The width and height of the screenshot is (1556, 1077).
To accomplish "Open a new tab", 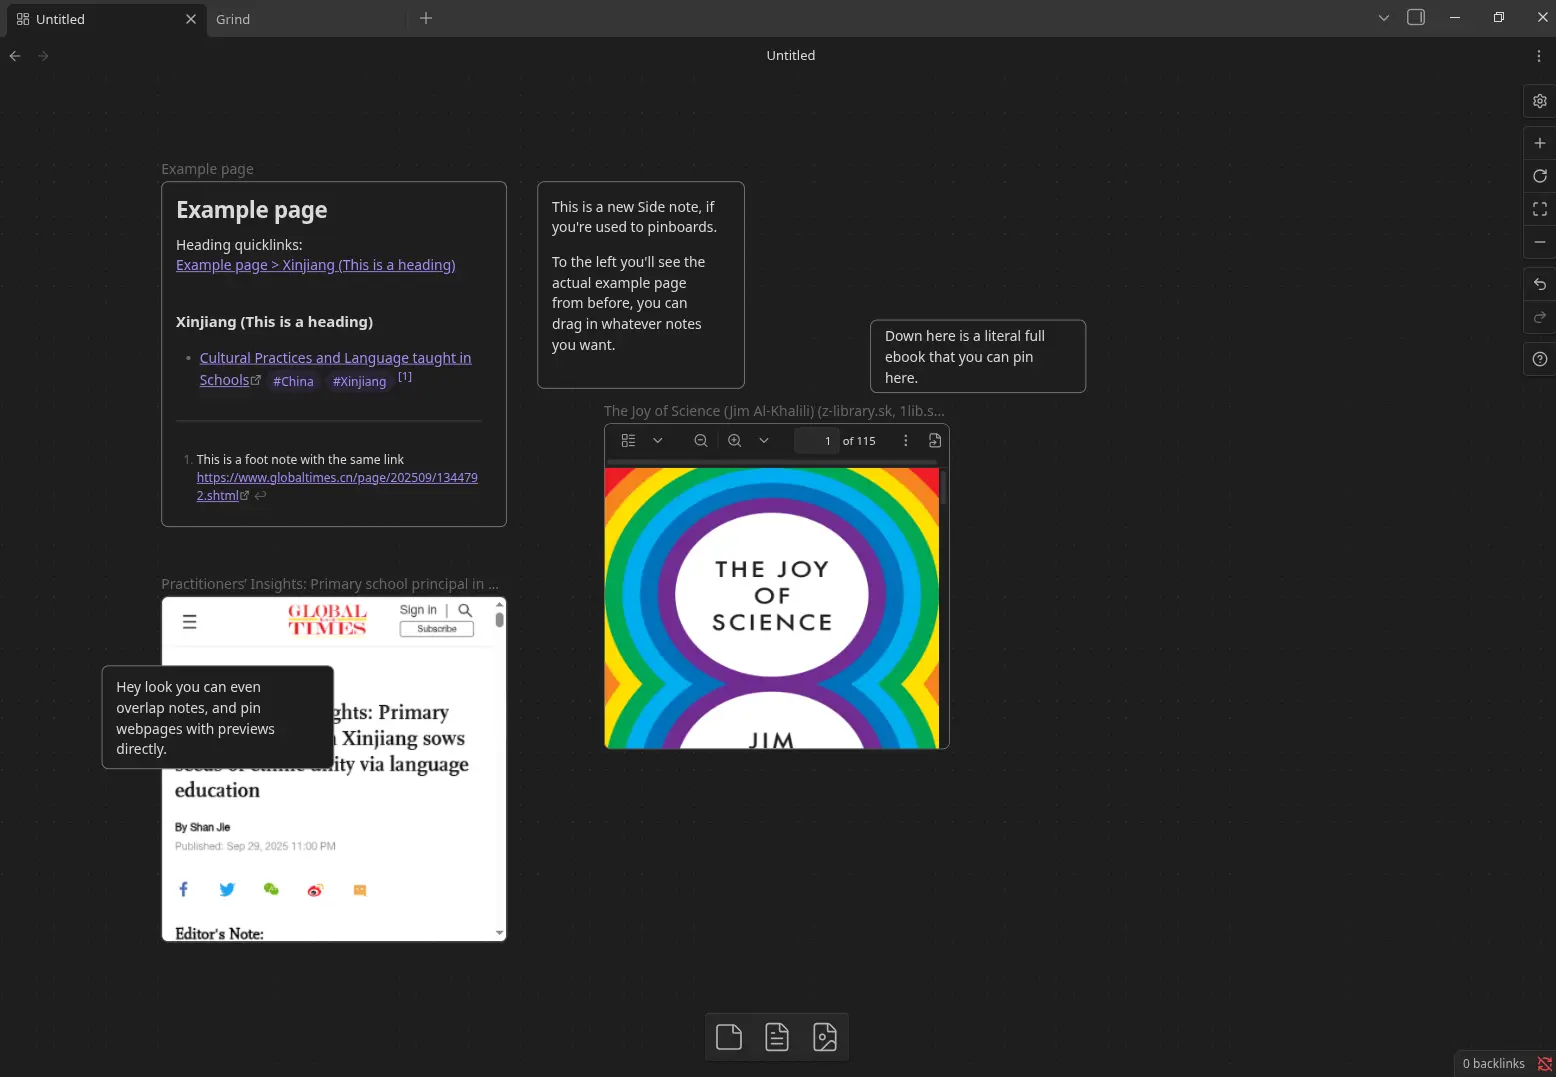I will coord(426,18).
